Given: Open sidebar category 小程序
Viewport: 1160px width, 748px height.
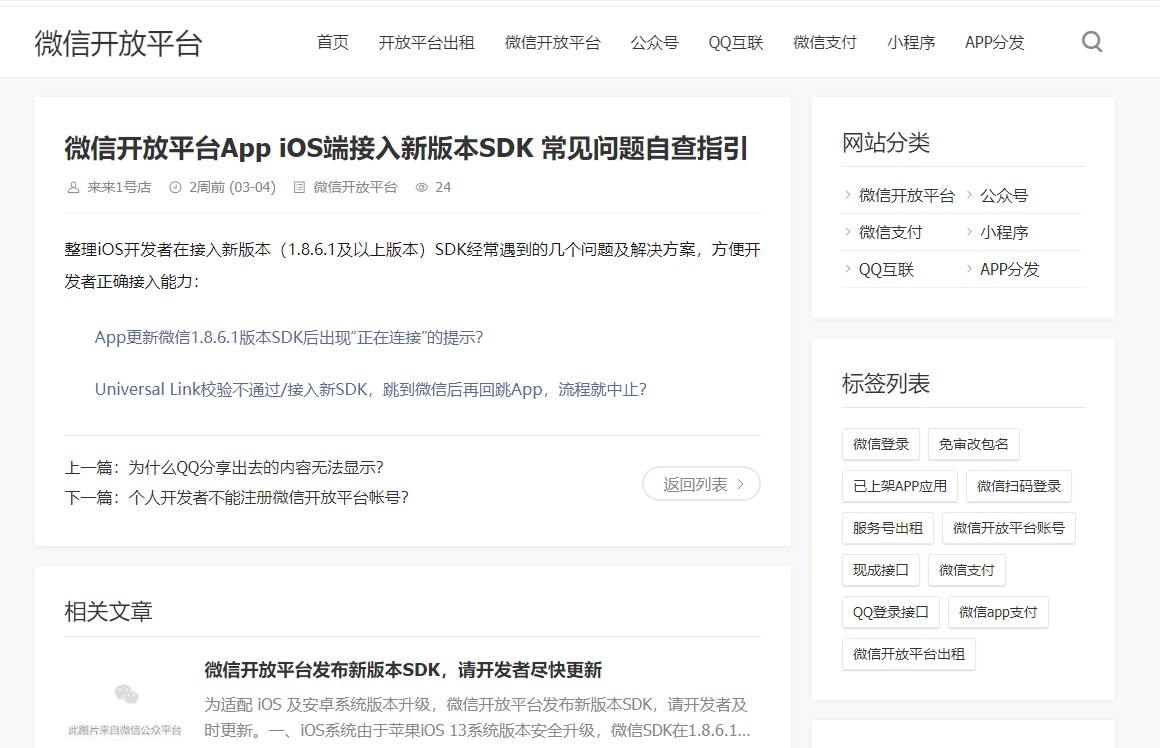Looking at the screenshot, I should click(x=1004, y=232).
